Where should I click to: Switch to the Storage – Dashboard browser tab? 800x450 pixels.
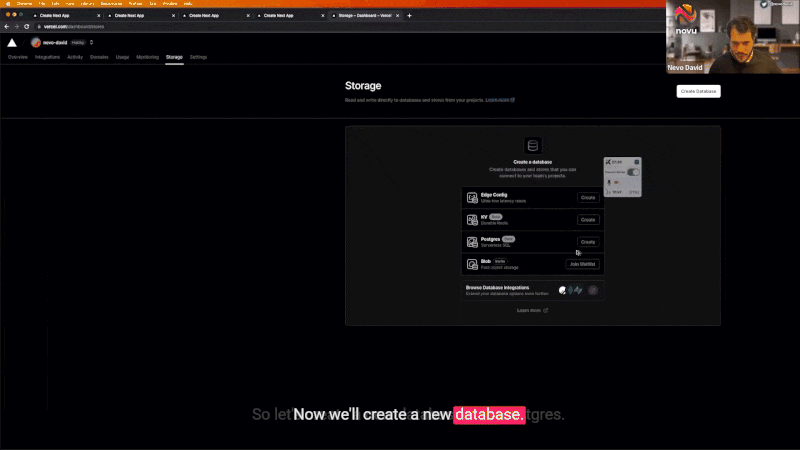[x=365, y=16]
